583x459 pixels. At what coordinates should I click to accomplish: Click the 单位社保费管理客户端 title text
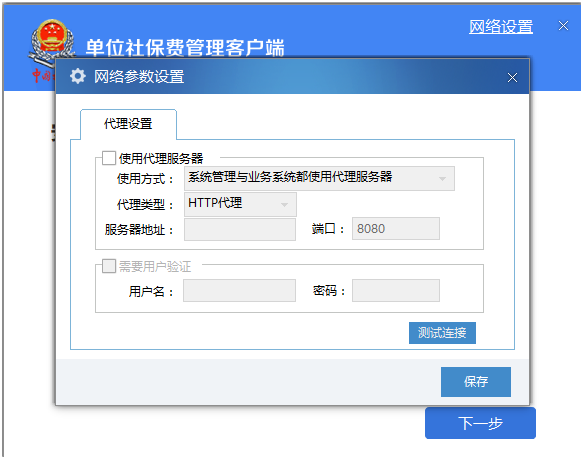185,48
